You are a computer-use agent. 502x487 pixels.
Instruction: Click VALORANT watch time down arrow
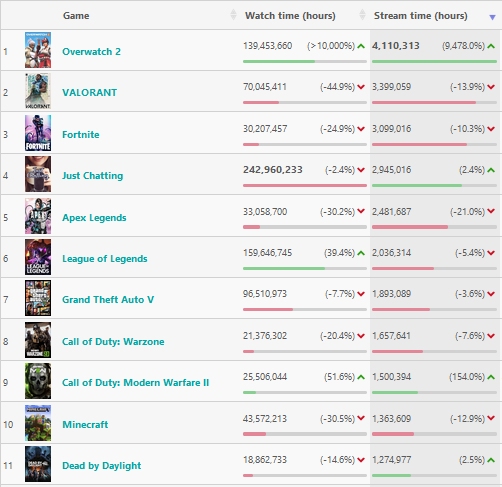pos(361,87)
